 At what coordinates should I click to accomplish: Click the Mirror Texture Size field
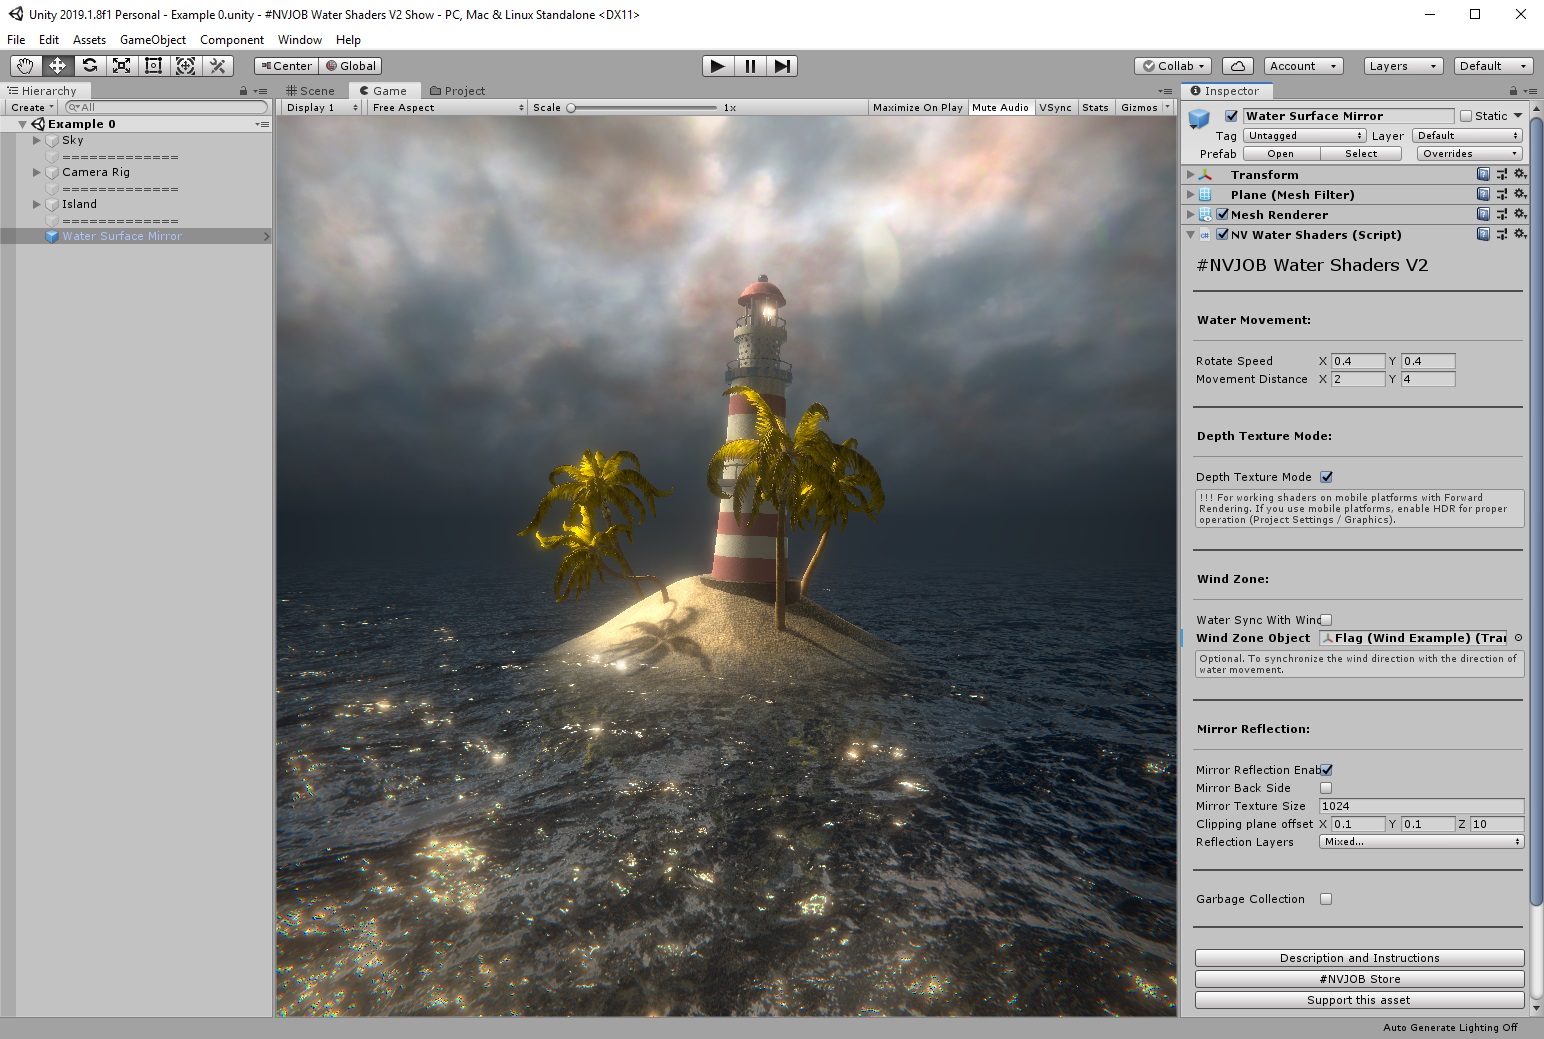coord(1421,806)
